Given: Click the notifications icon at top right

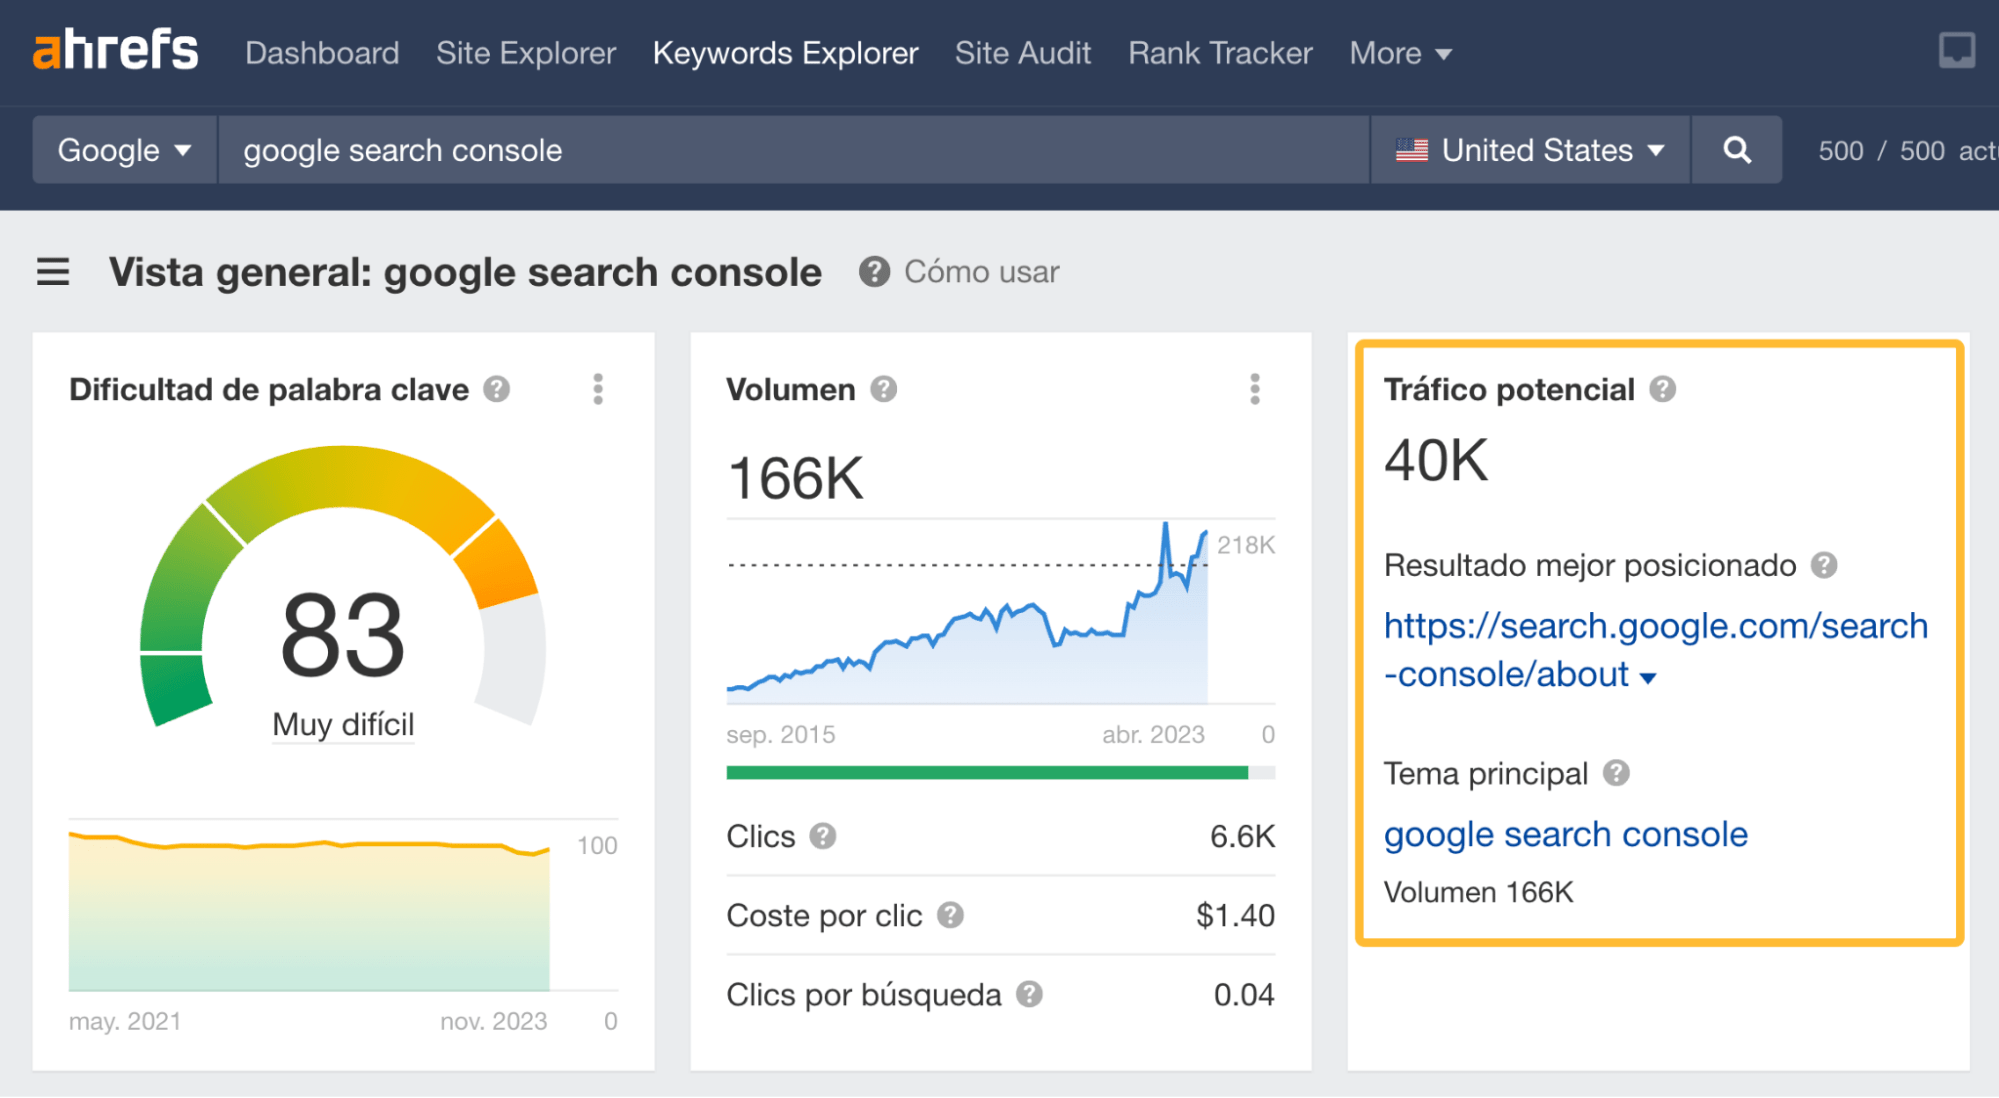Looking at the screenshot, I should [x=1956, y=51].
